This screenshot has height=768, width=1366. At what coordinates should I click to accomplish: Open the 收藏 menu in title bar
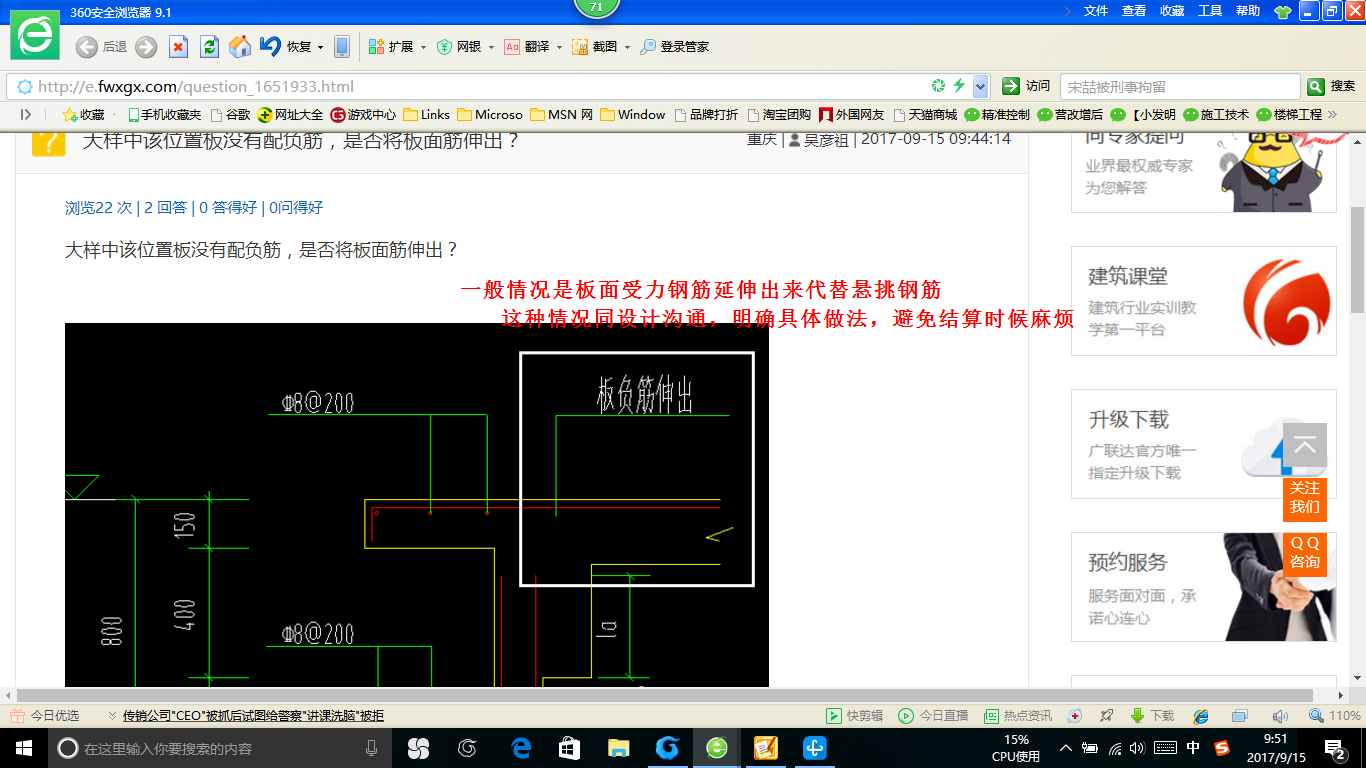click(1172, 10)
